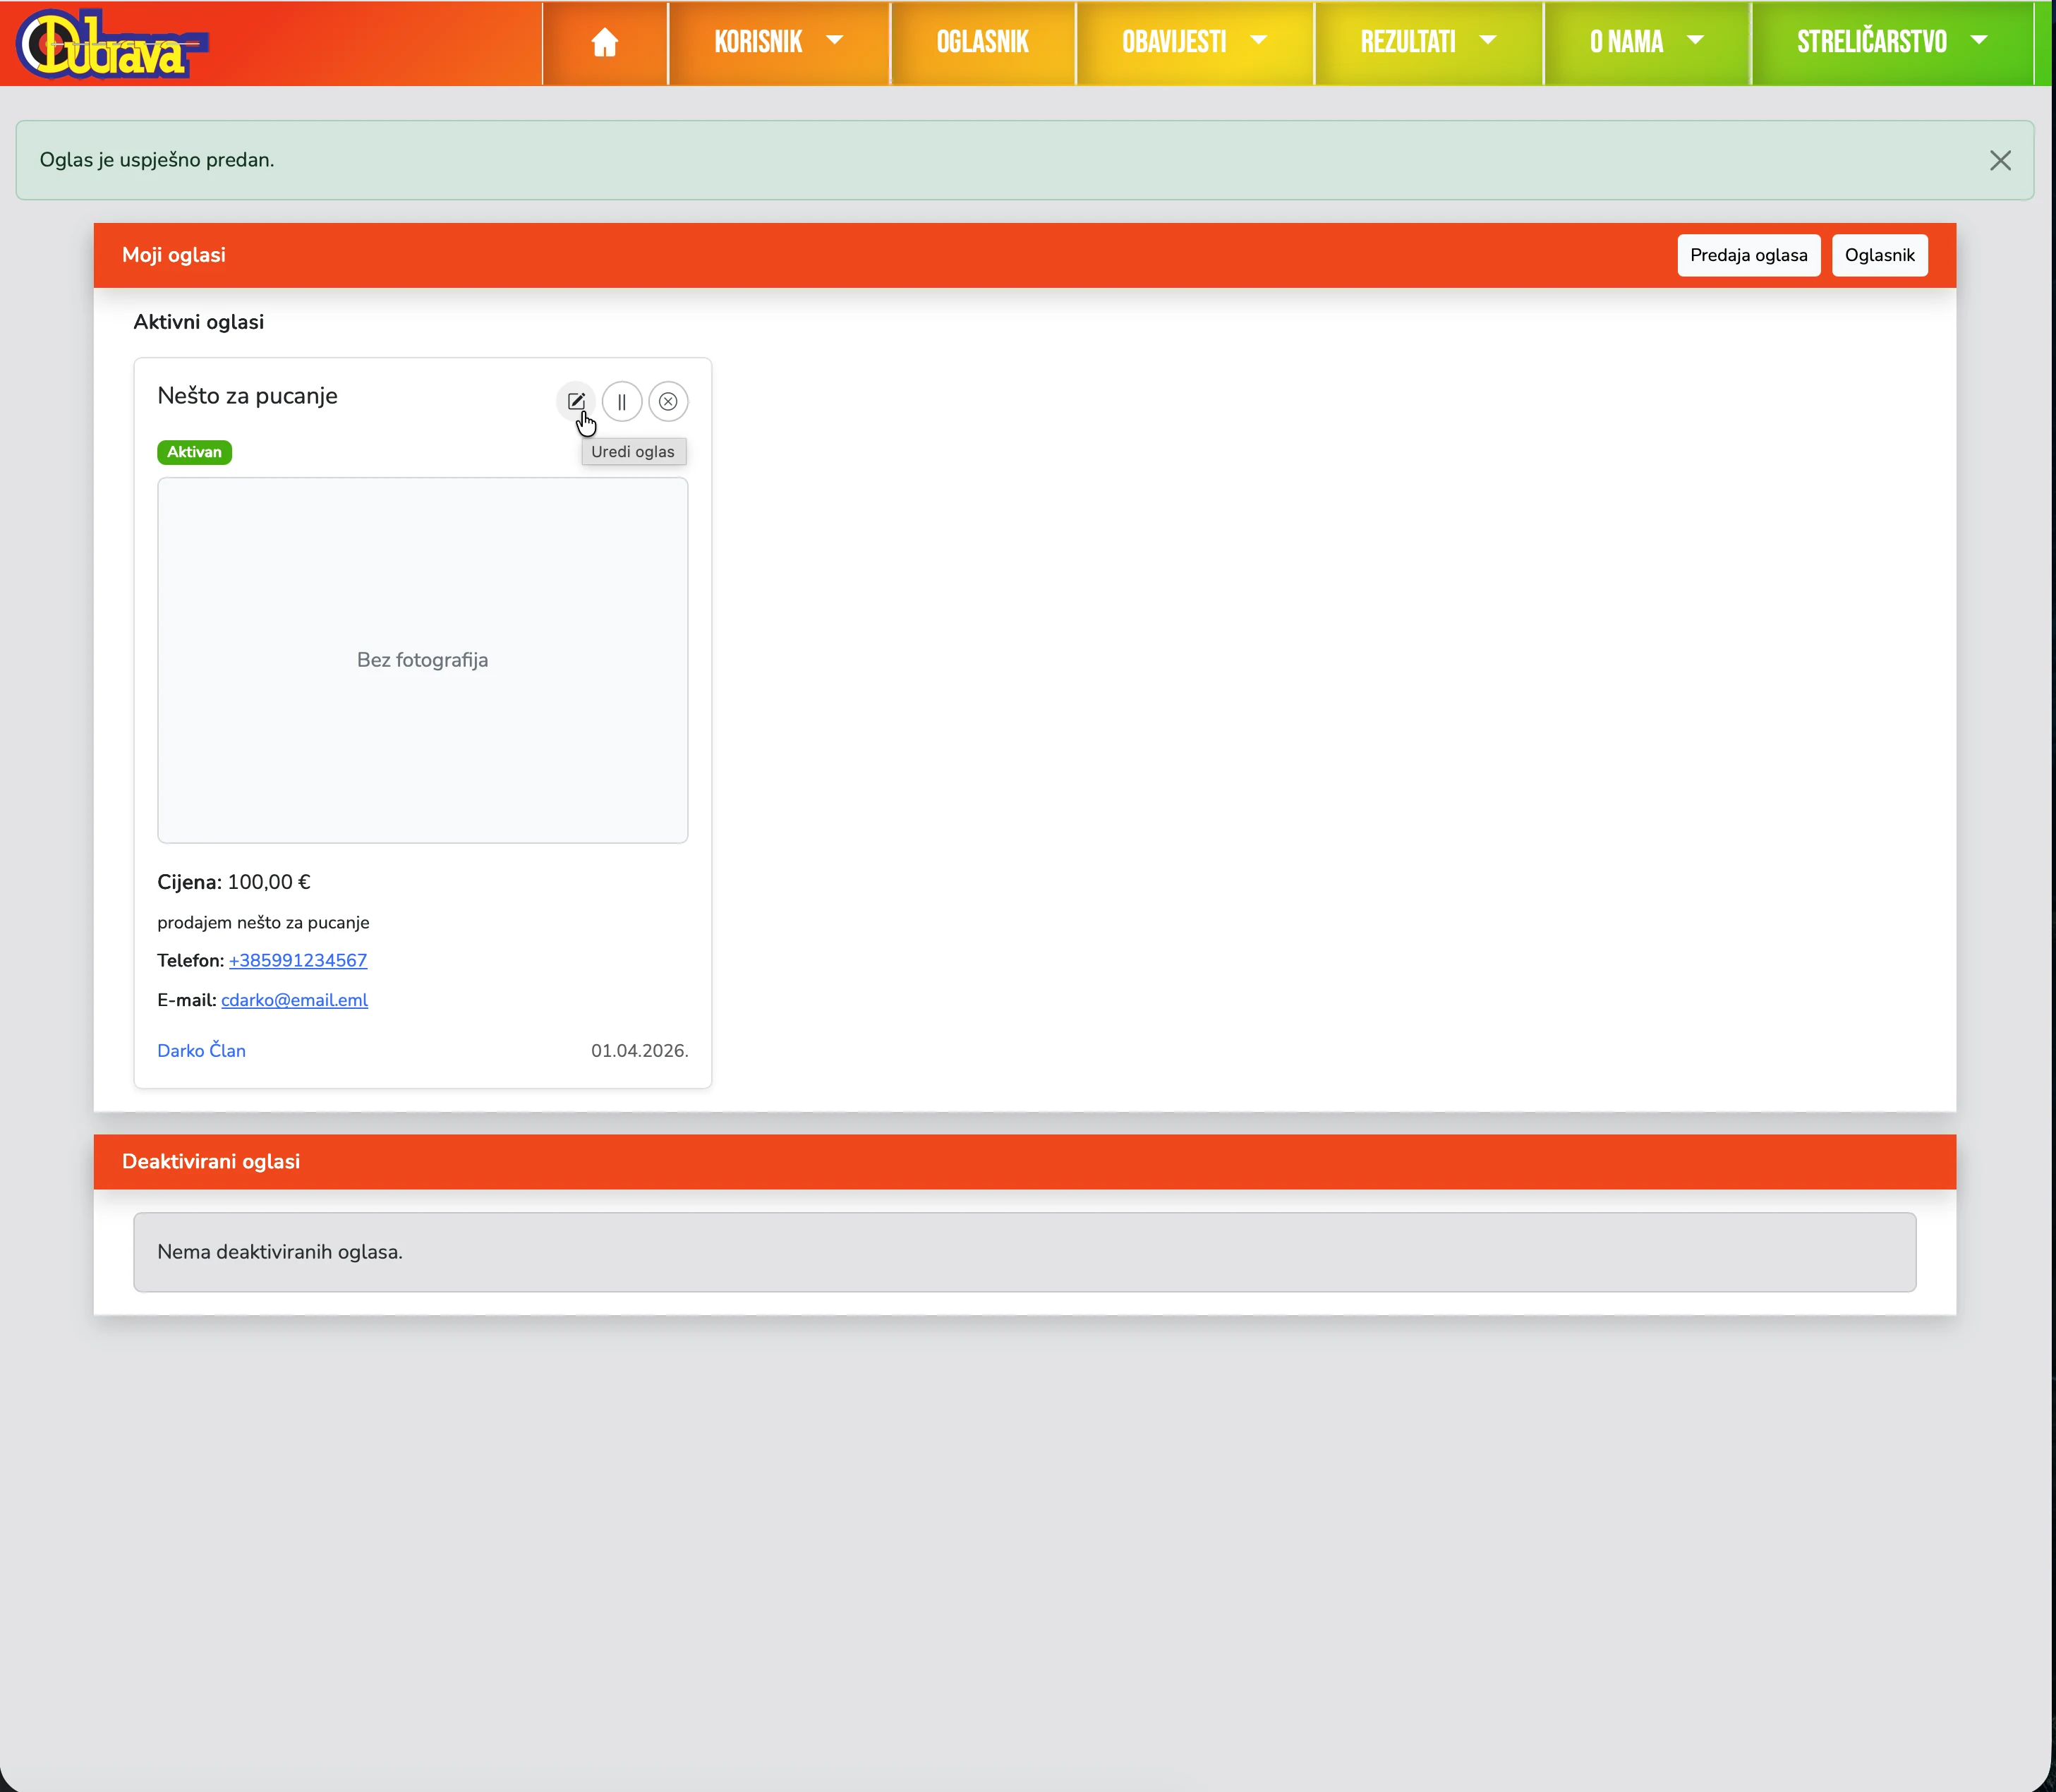2056x1792 pixels.
Task: Open the O nama dropdown
Action: [1646, 42]
